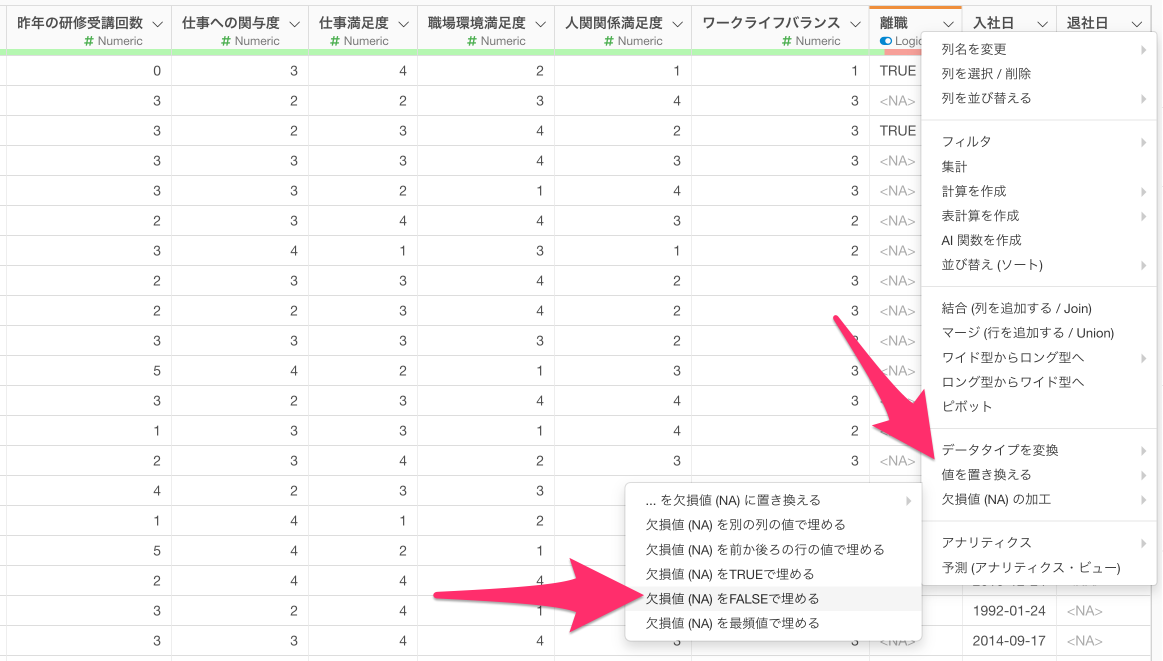Screen dimensions: 1163x661
Task: Click the ピボット menu entry
Action: [967, 406]
